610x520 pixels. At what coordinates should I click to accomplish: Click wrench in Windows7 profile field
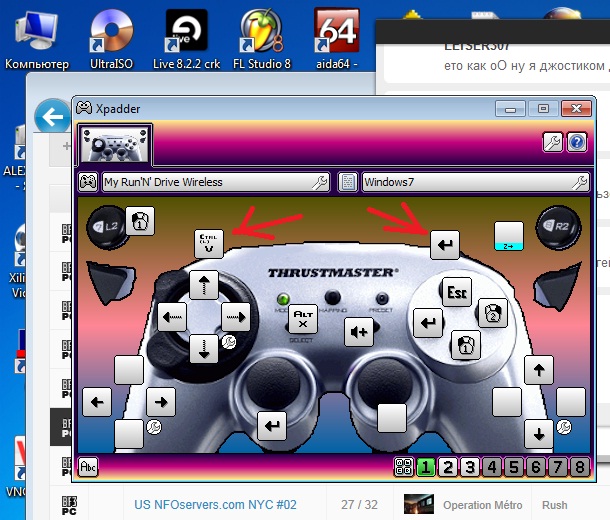tap(580, 182)
